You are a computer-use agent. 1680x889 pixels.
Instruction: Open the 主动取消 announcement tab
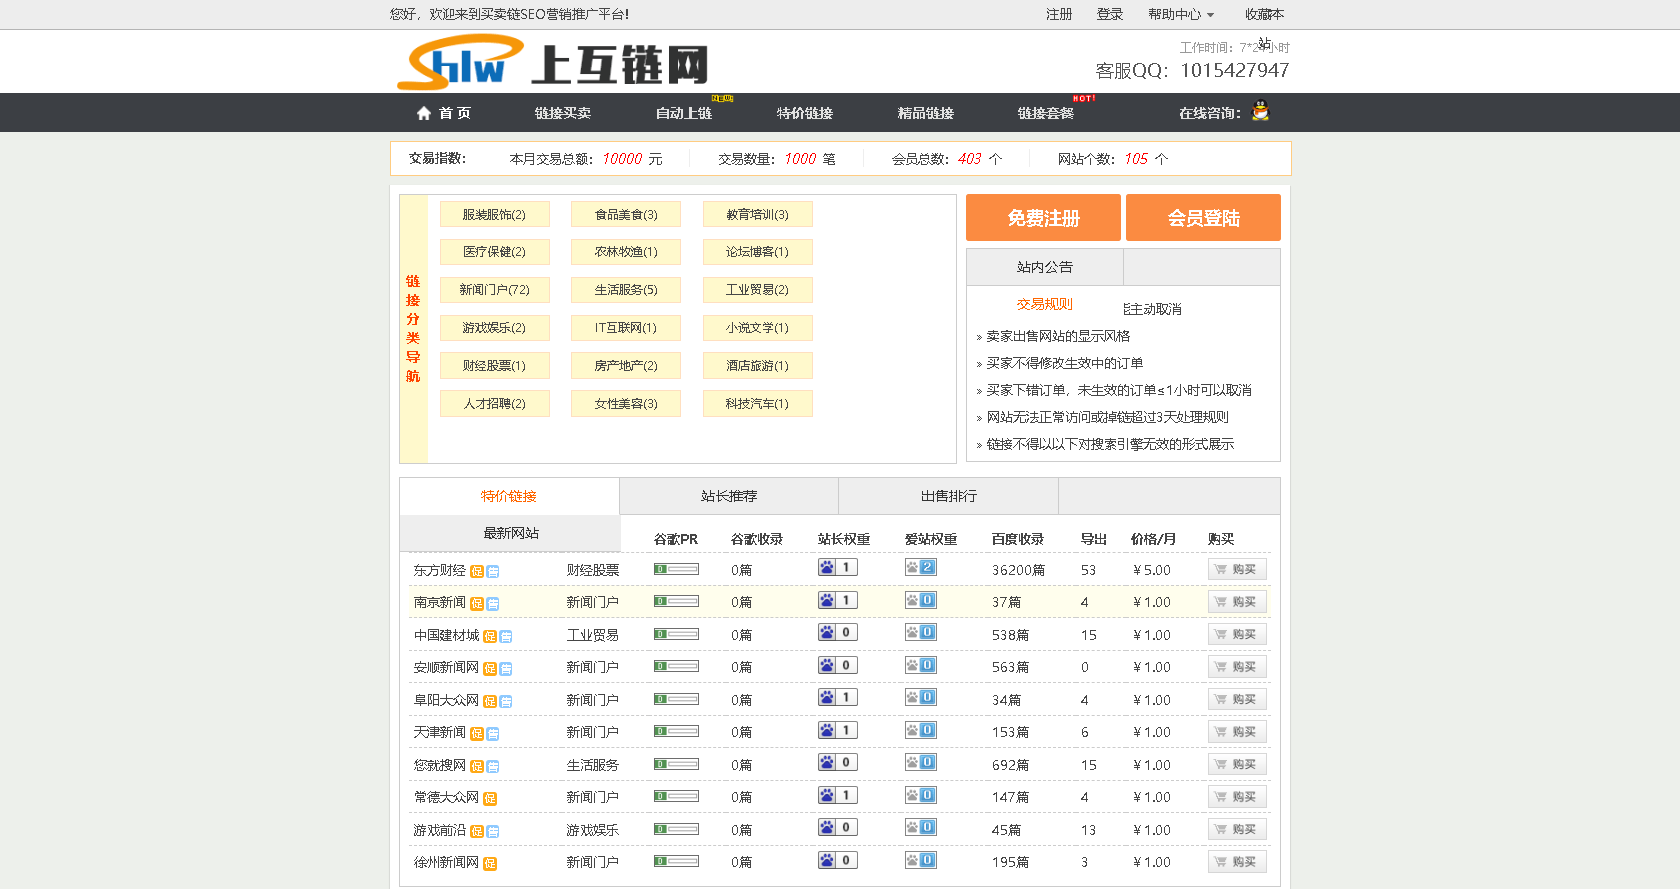tap(1152, 309)
